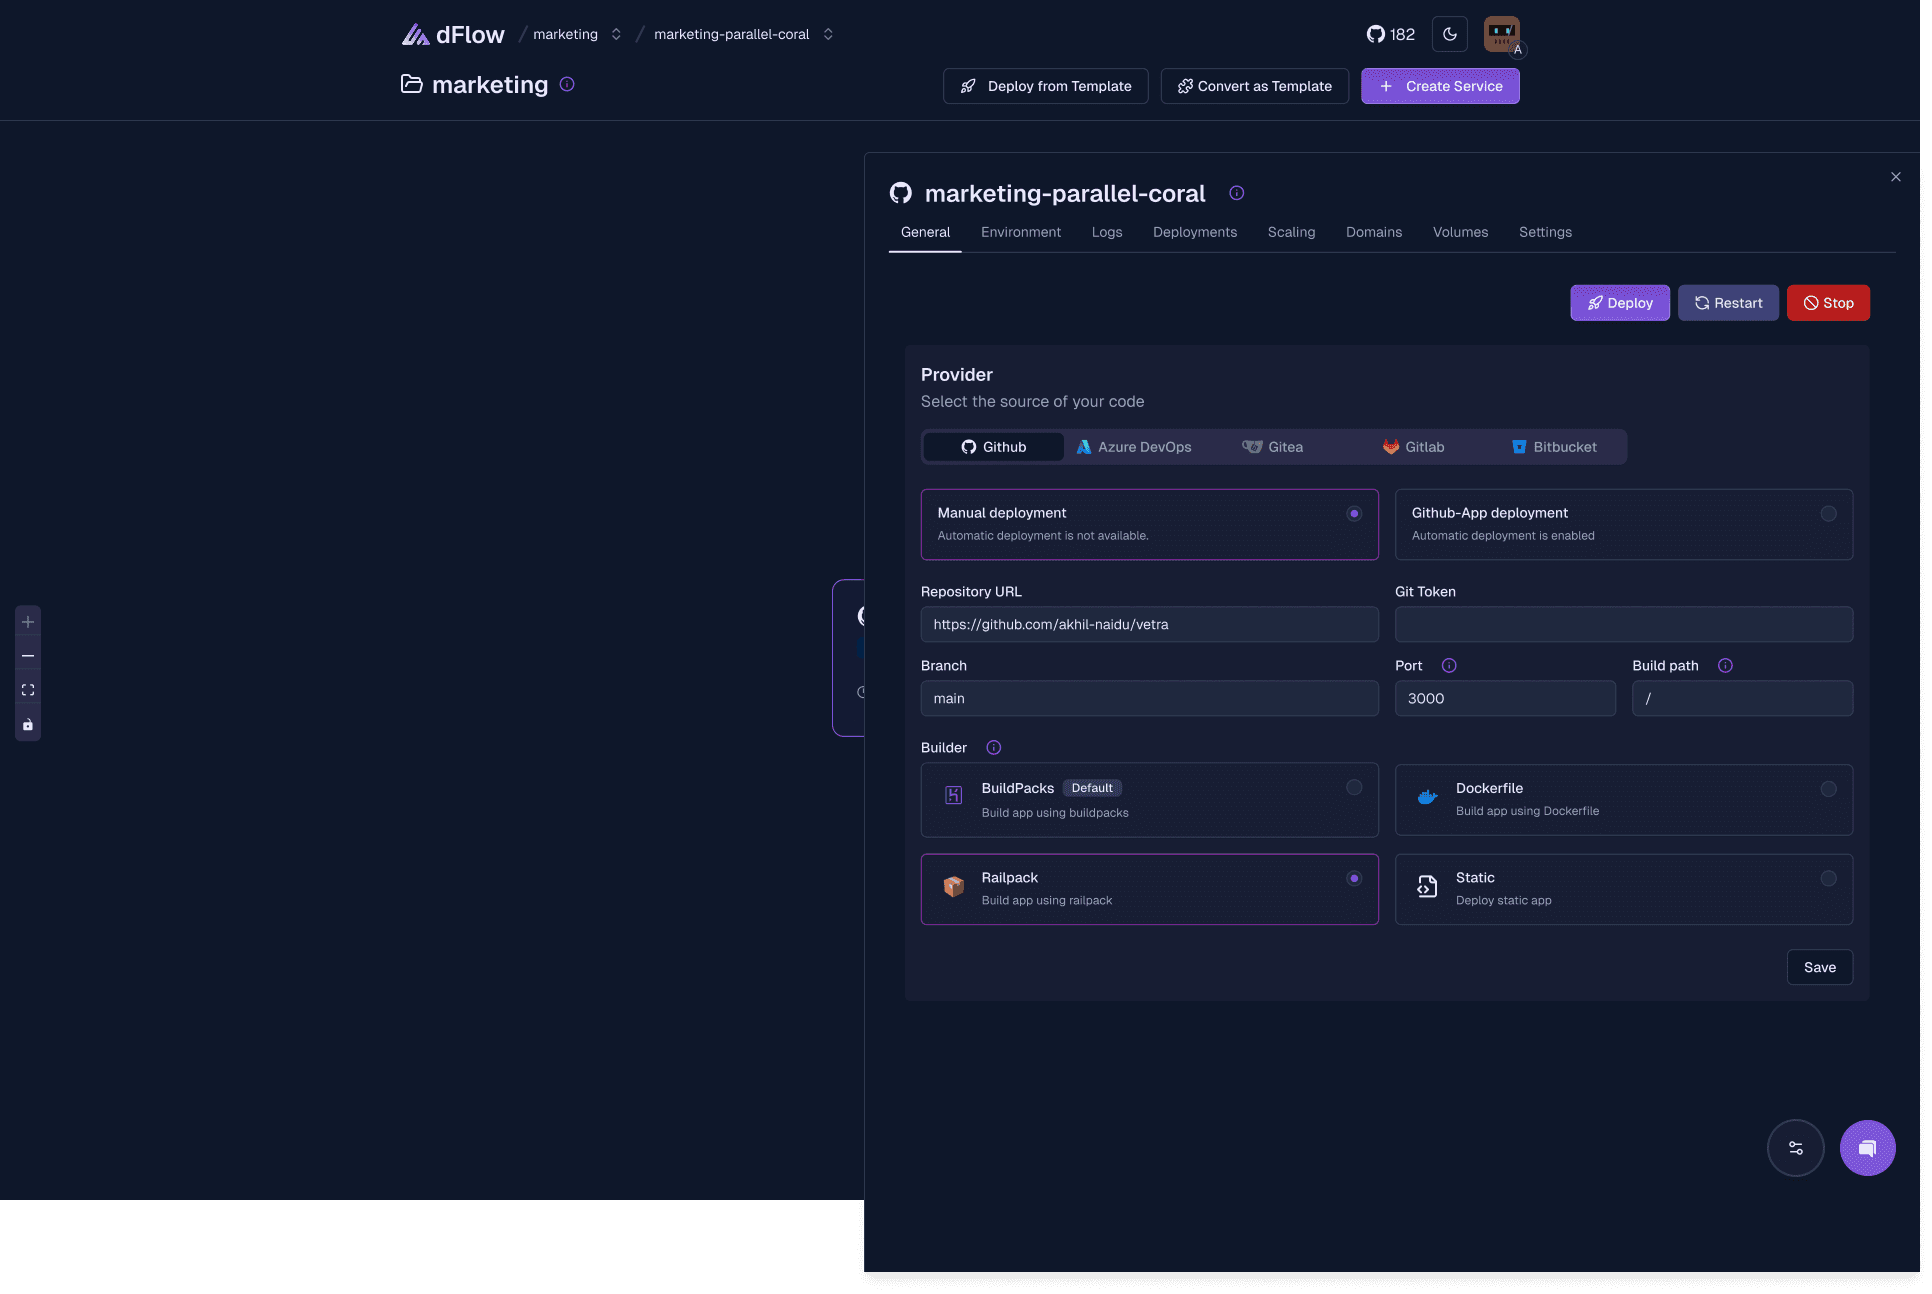
Task: Toggle dark mode with the moon icon
Action: coord(1449,33)
